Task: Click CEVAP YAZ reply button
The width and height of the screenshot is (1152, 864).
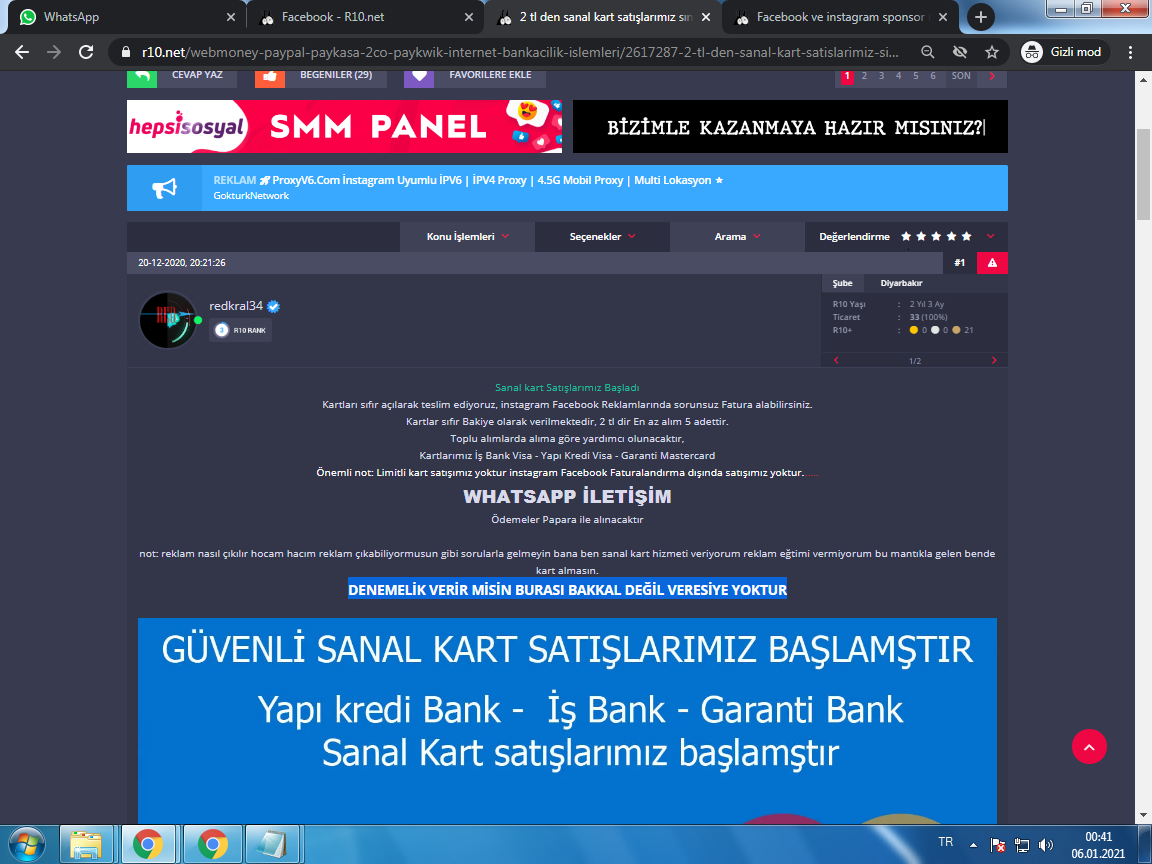Action: click(x=197, y=75)
